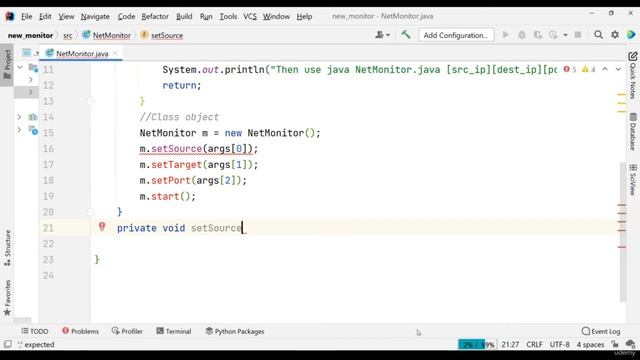Change the 4 spaces indent setting
Screen dimensions: 640x360
(x=590, y=344)
